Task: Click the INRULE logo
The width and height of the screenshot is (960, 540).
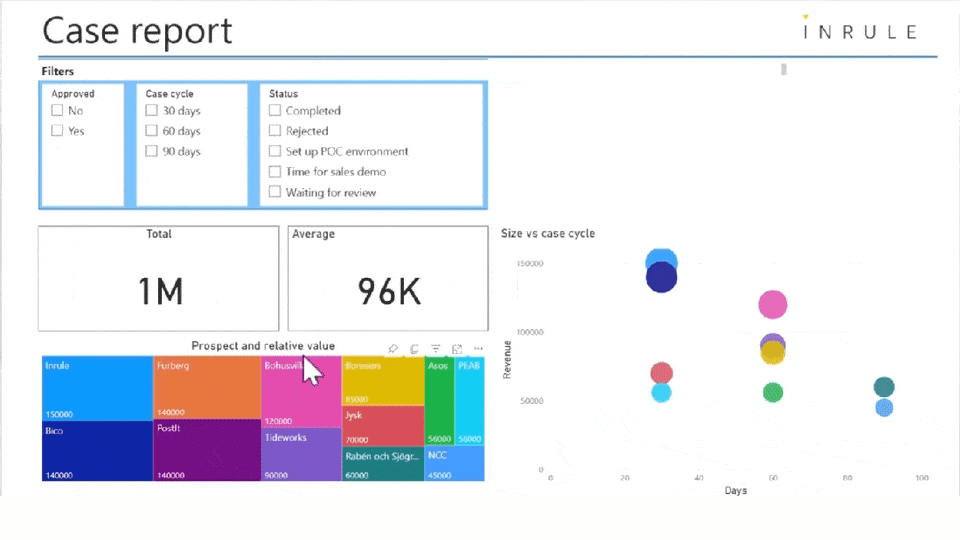Action: tap(860, 29)
